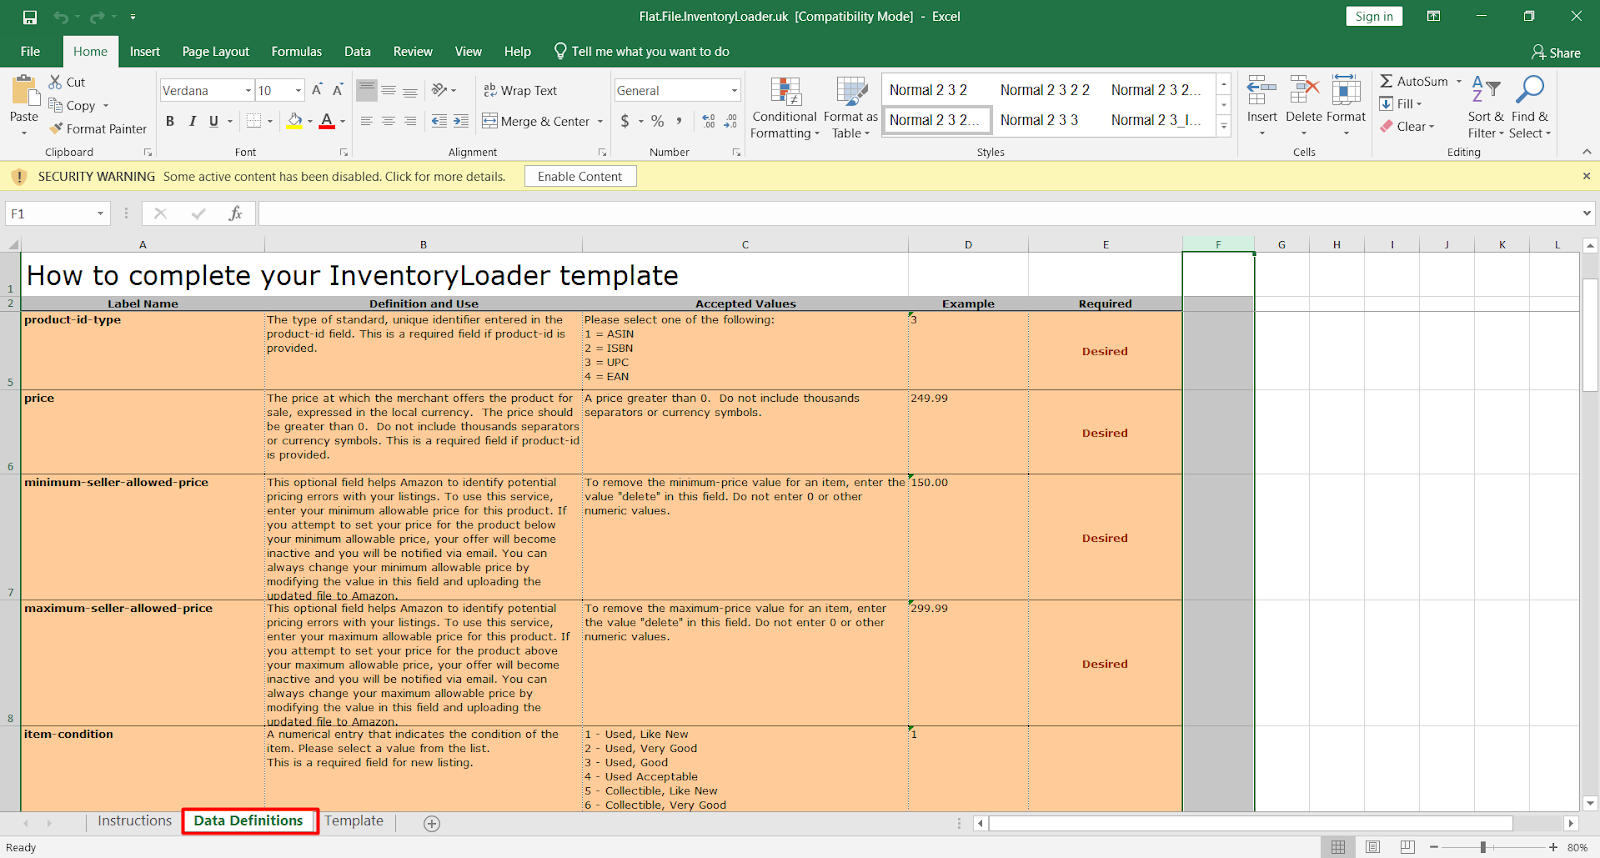Switch to Normal view in status bar
Screen dimensions: 1600x858
(x=1337, y=847)
